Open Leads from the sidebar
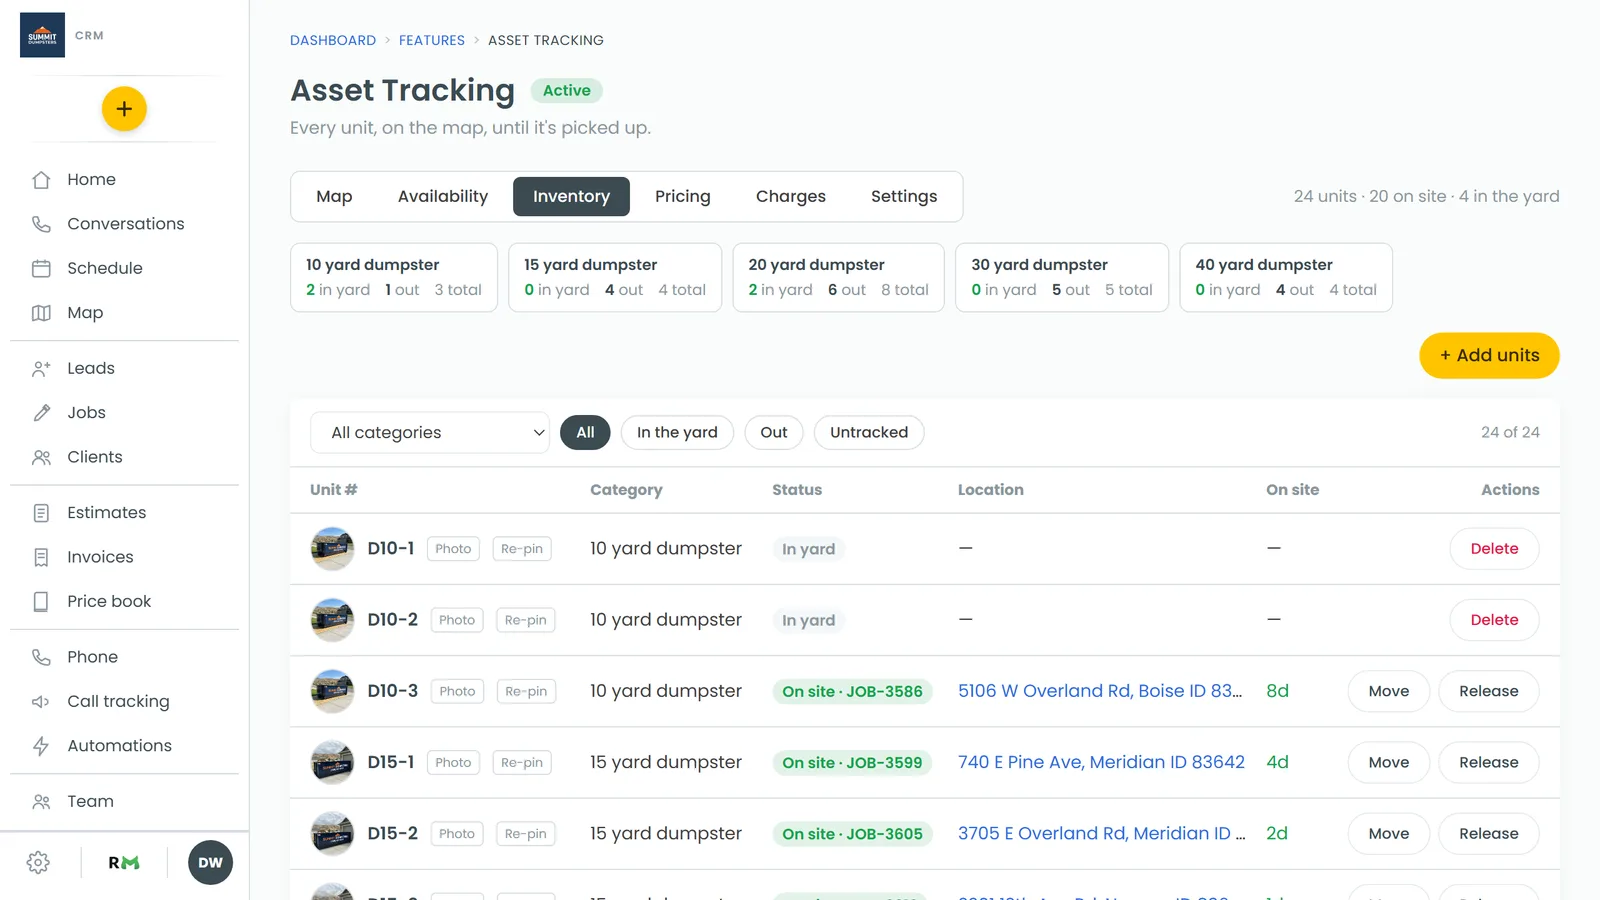1600x900 pixels. [90, 368]
